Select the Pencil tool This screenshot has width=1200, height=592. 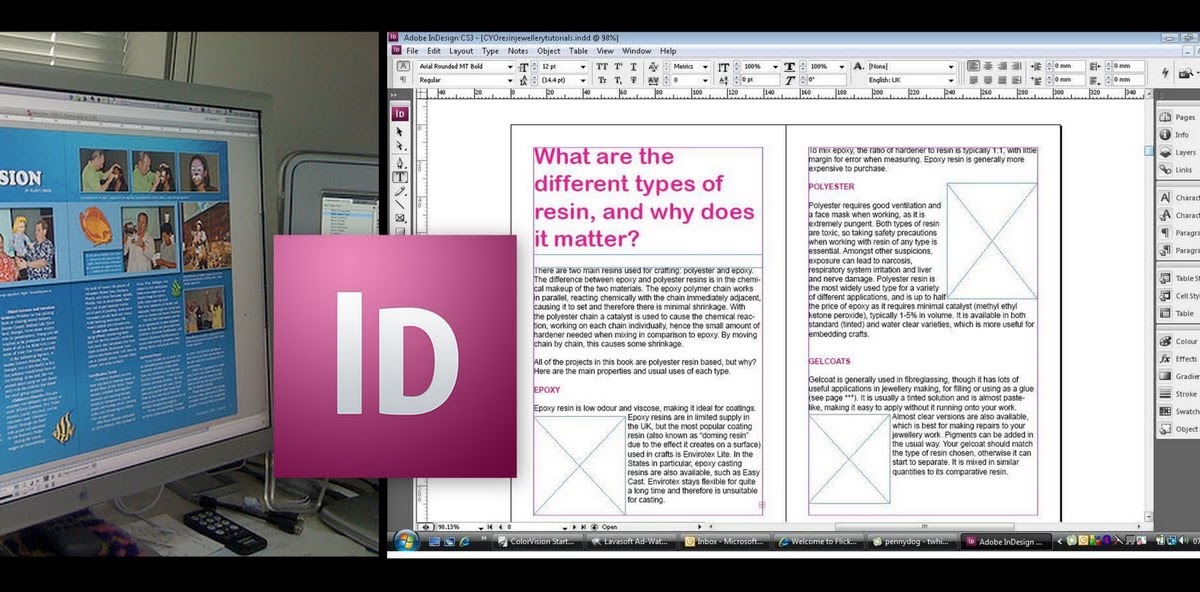(400, 190)
